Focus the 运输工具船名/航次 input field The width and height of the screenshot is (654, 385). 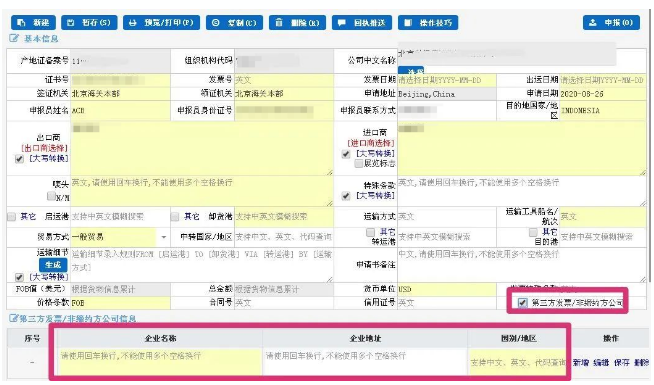coord(602,216)
